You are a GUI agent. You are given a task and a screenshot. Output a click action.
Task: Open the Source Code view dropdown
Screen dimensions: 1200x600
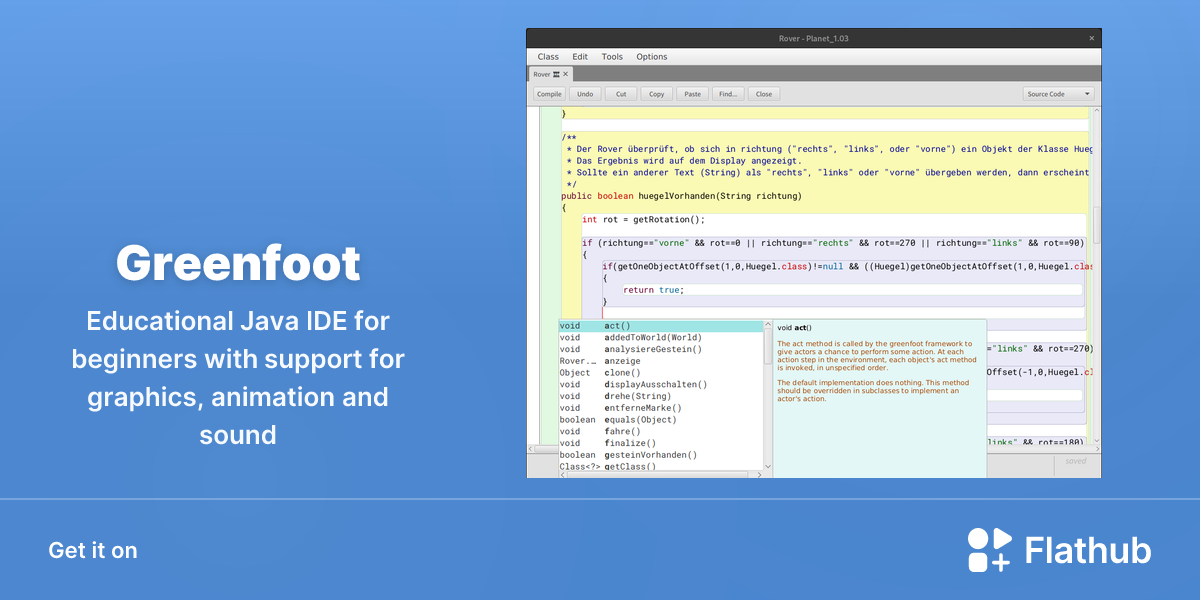1059,94
